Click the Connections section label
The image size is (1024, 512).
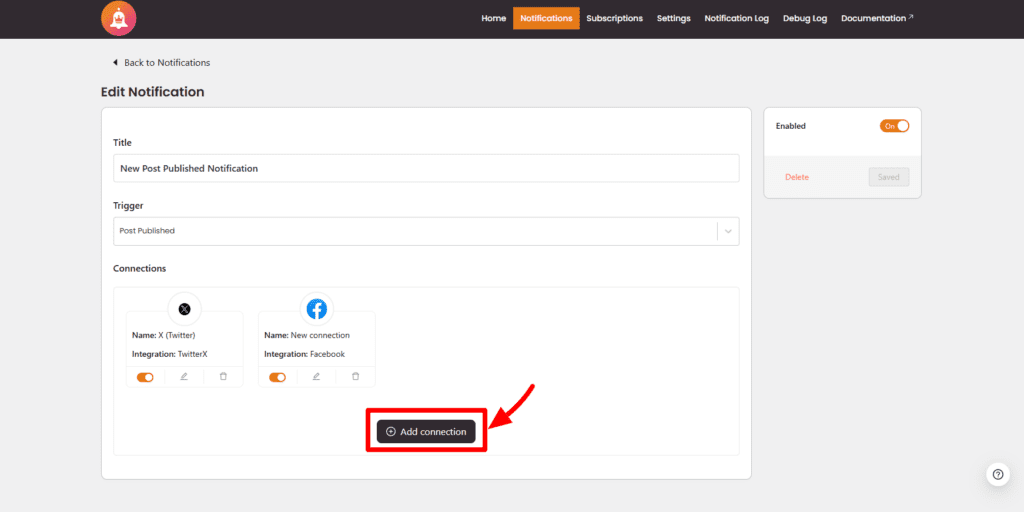point(140,268)
